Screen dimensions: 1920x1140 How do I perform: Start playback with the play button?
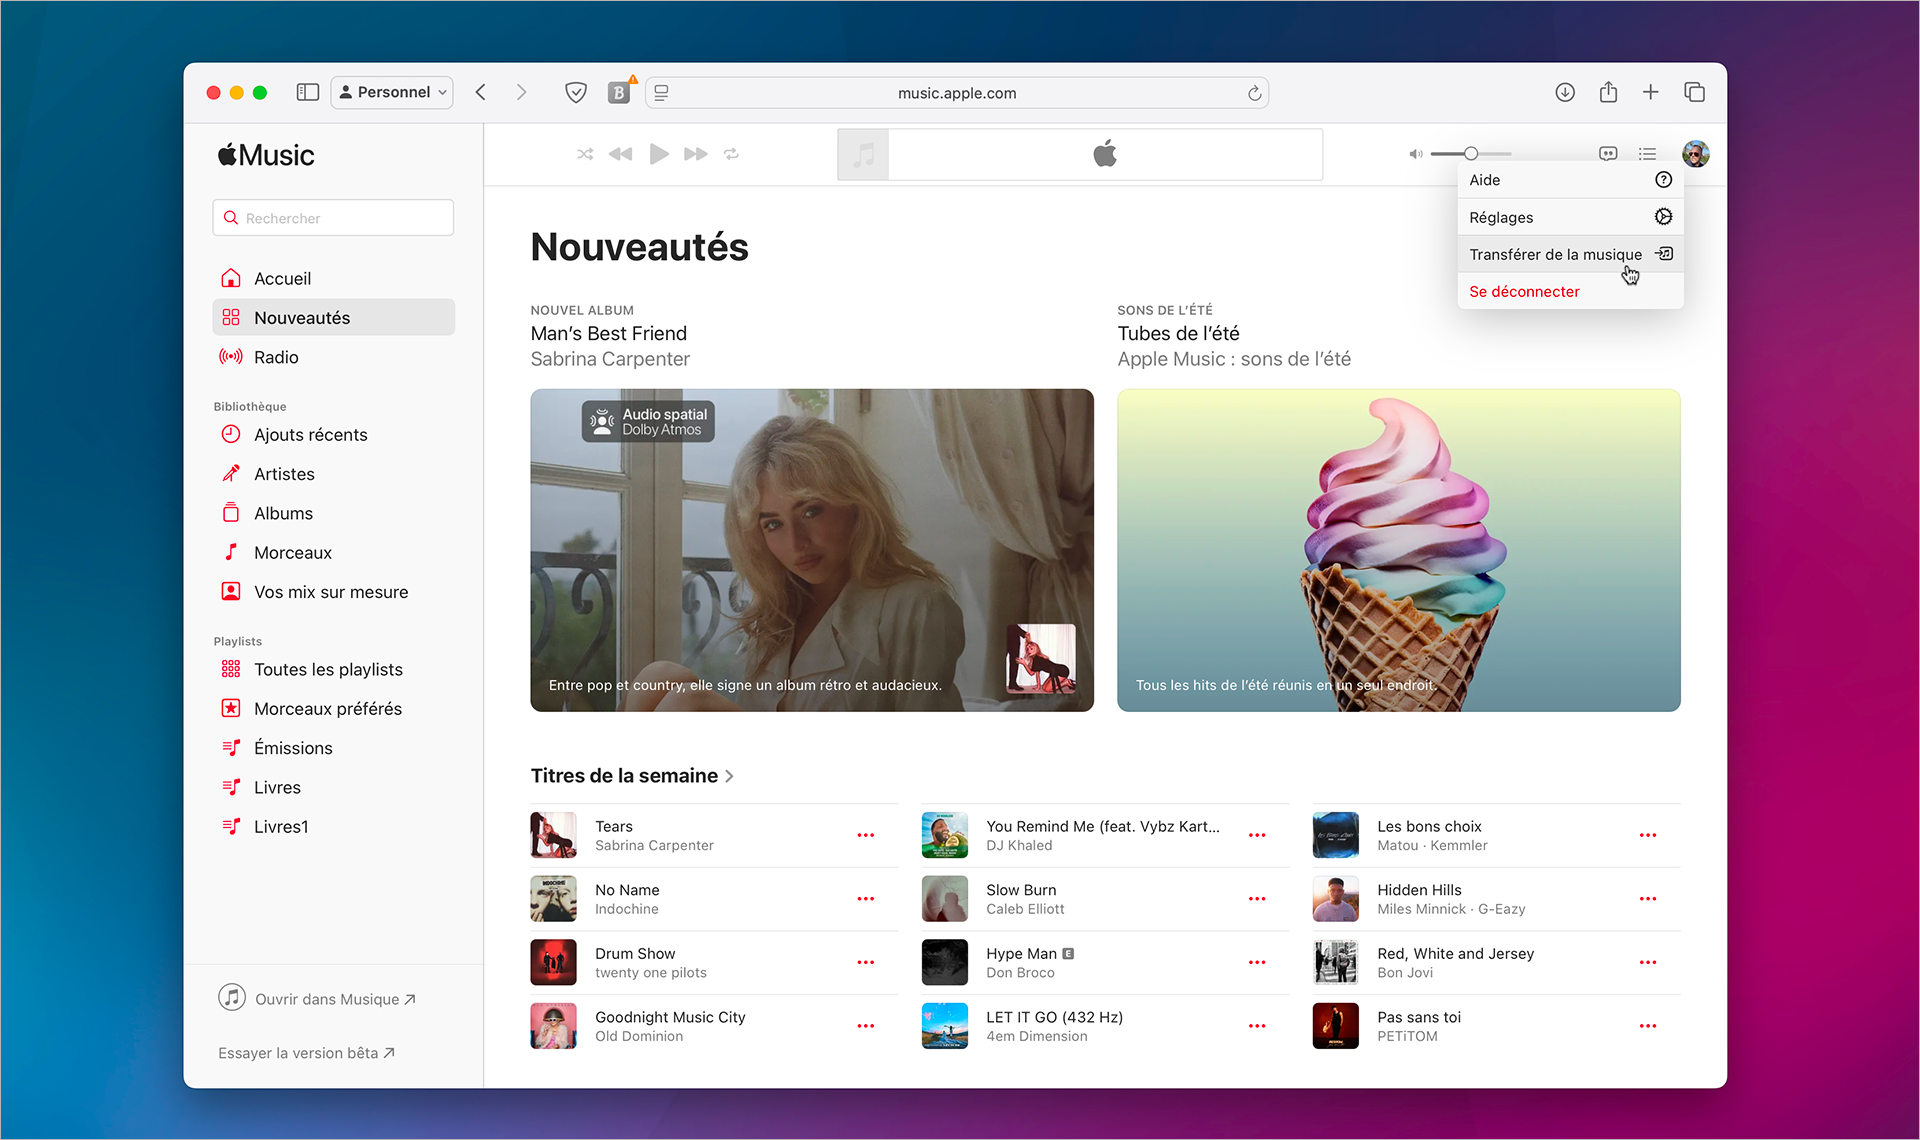[x=659, y=154]
